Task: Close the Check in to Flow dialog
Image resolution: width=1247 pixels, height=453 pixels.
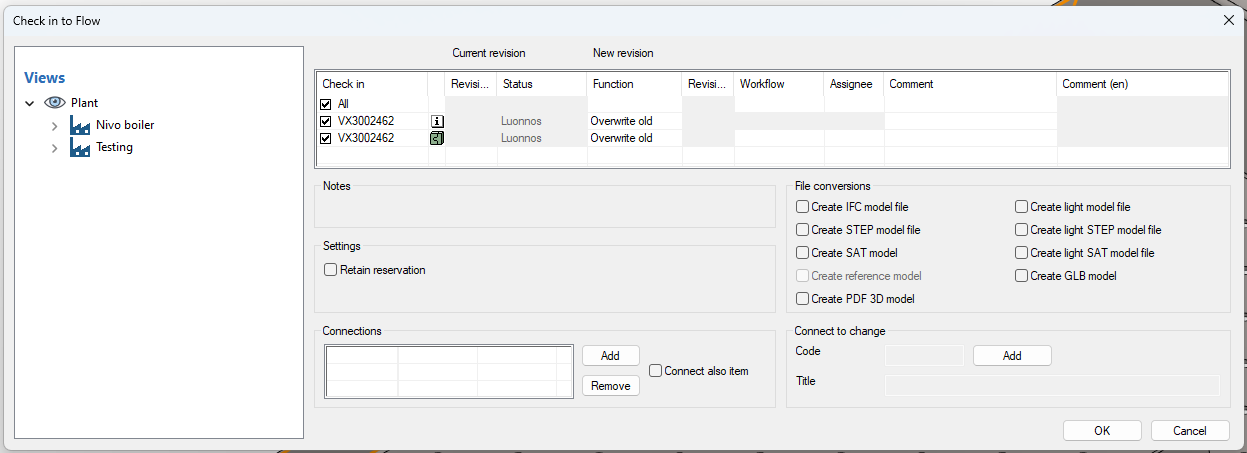Action: coord(1229,20)
